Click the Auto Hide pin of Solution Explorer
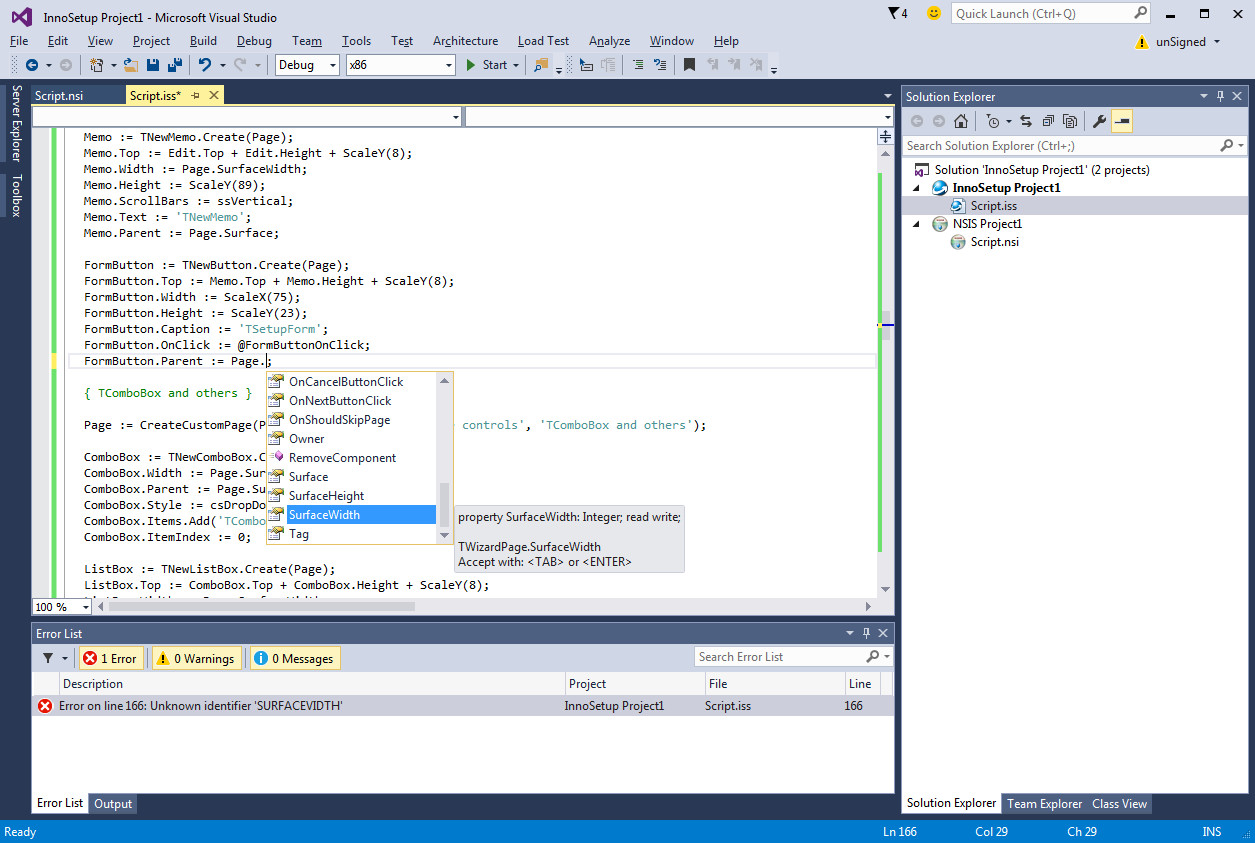1255x843 pixels. tap(1220, 97)
